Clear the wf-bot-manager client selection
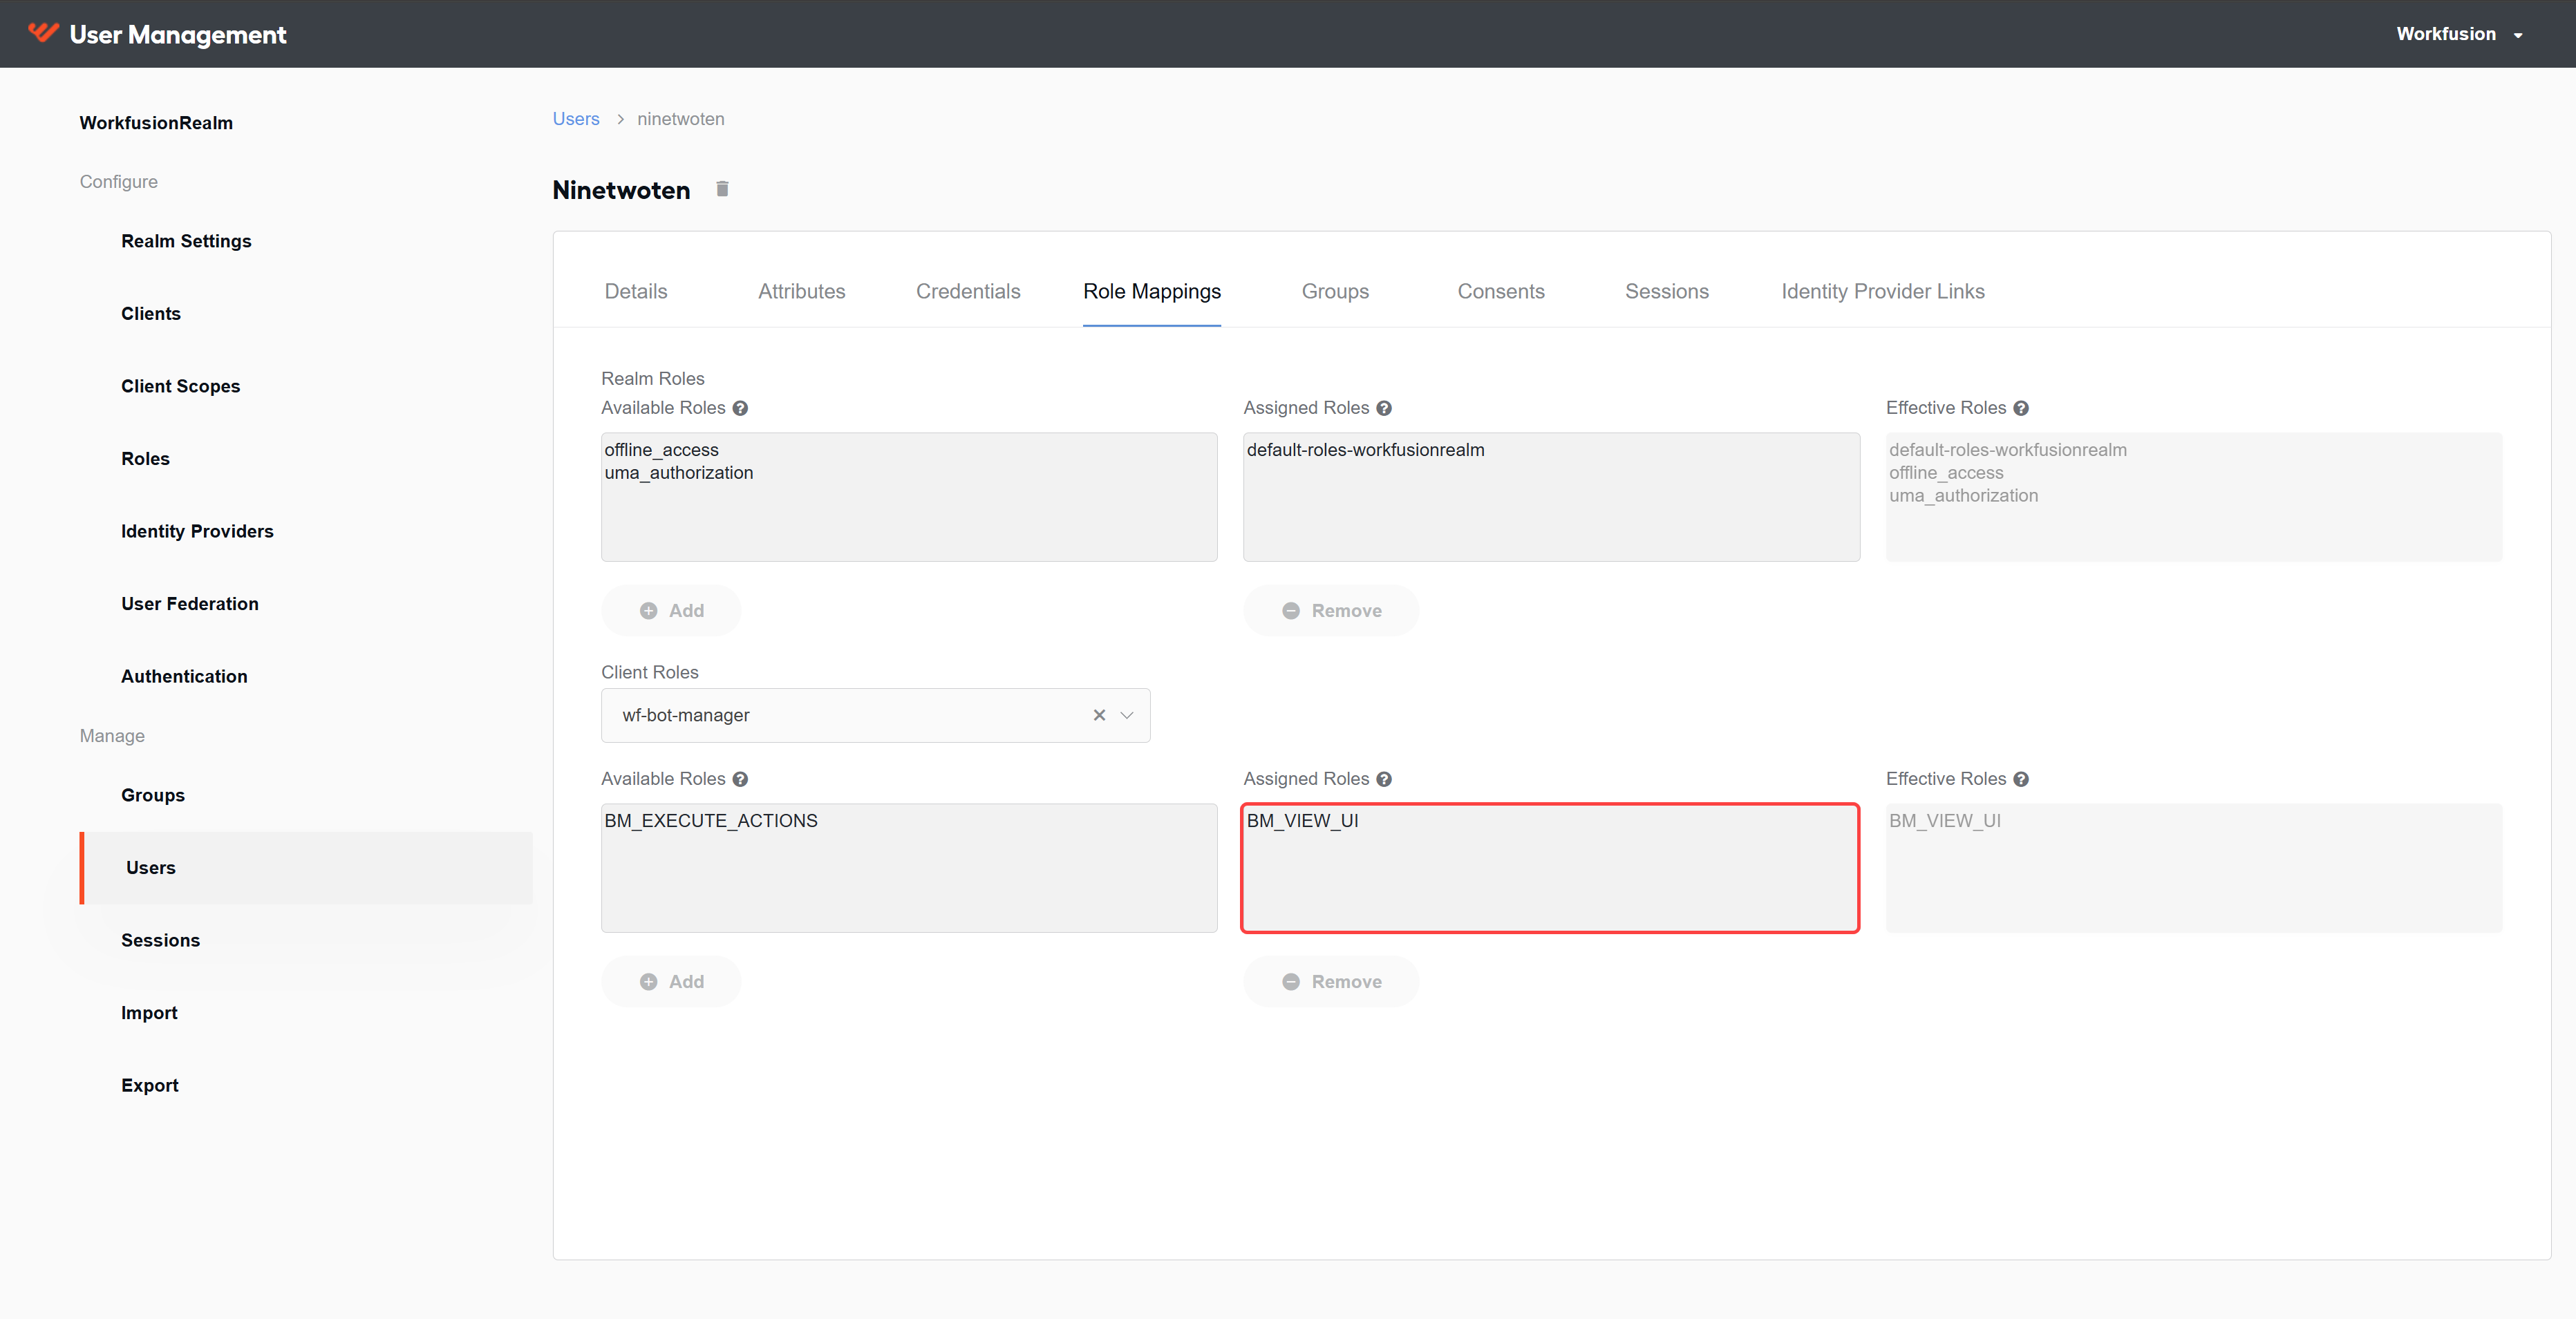This screenshot has height=1319, width=2576. [1099, 715]
